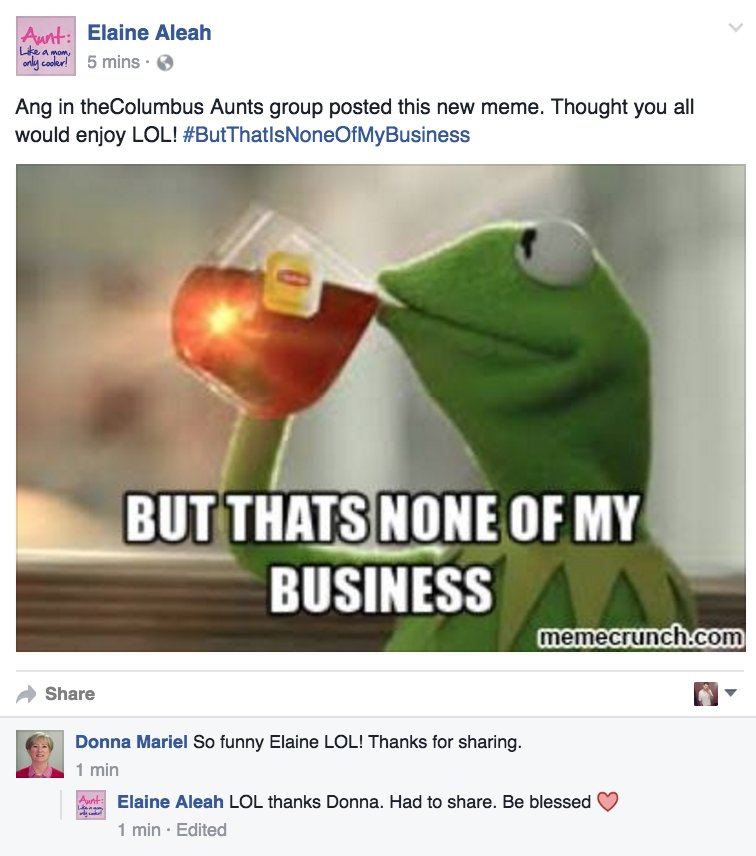Show edit history via Edited label
This screenshot has height=856, width=756.
click(201, 830)
